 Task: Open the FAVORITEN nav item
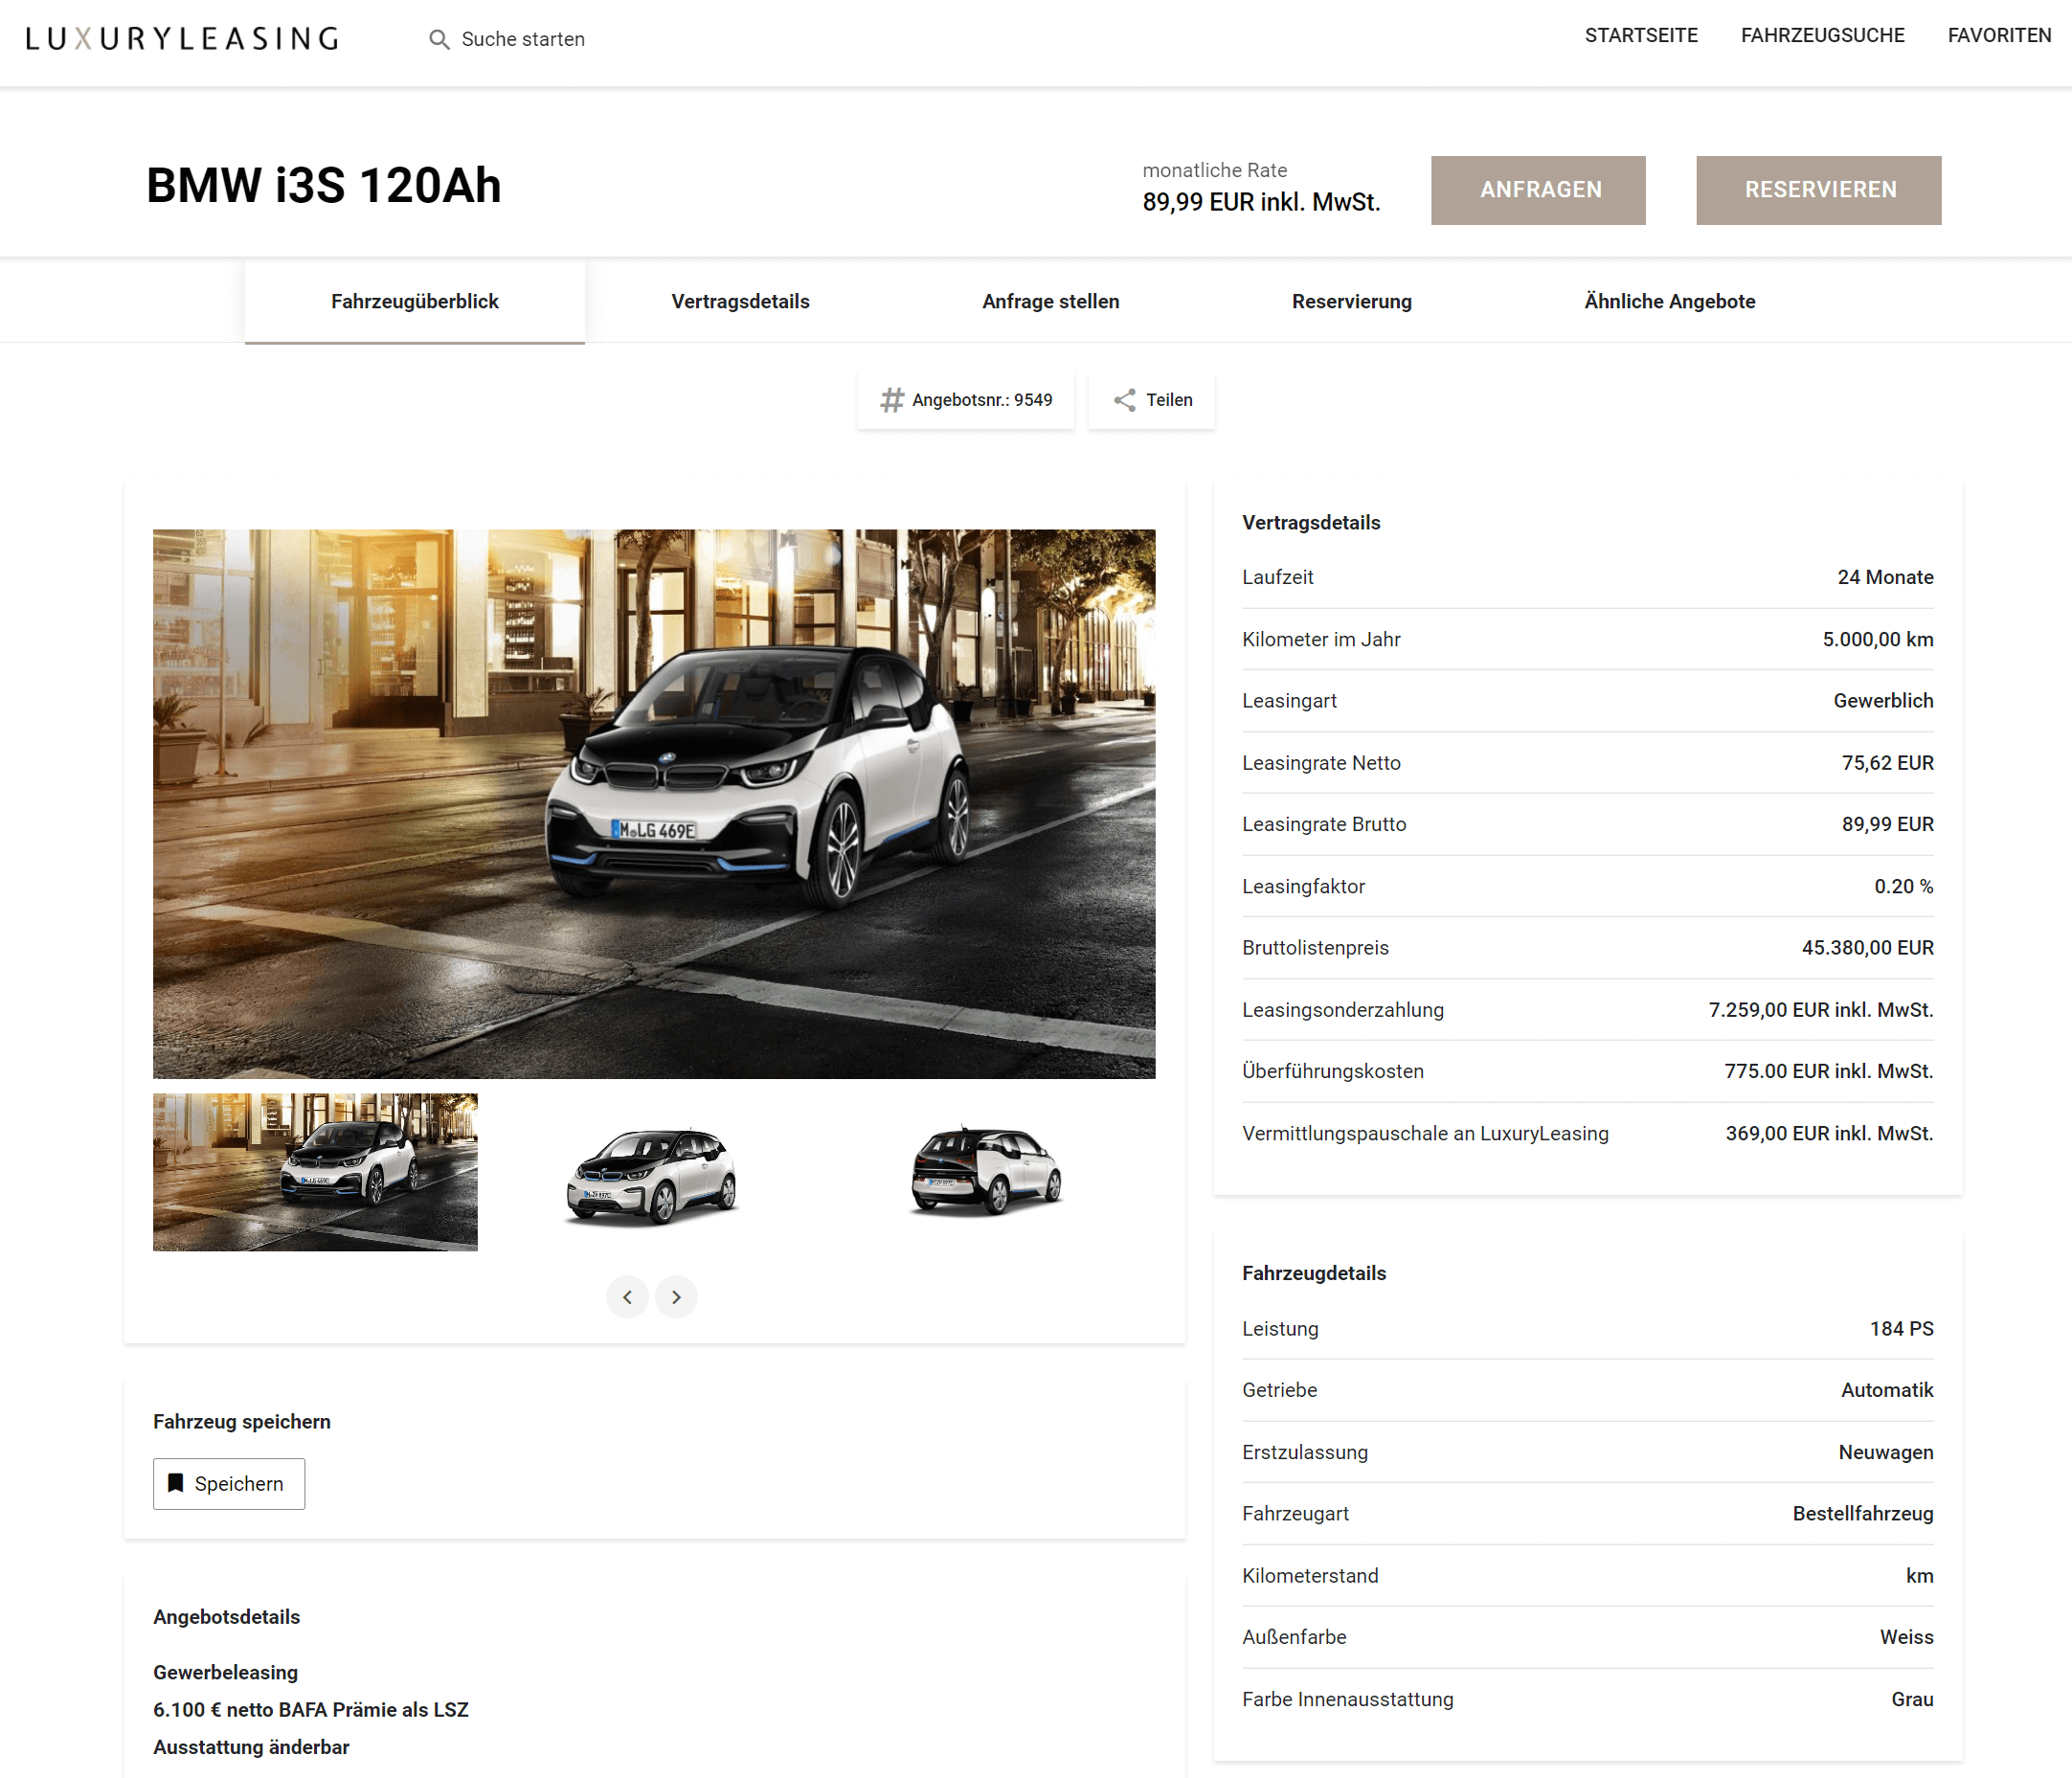[x=1999, y=35]
